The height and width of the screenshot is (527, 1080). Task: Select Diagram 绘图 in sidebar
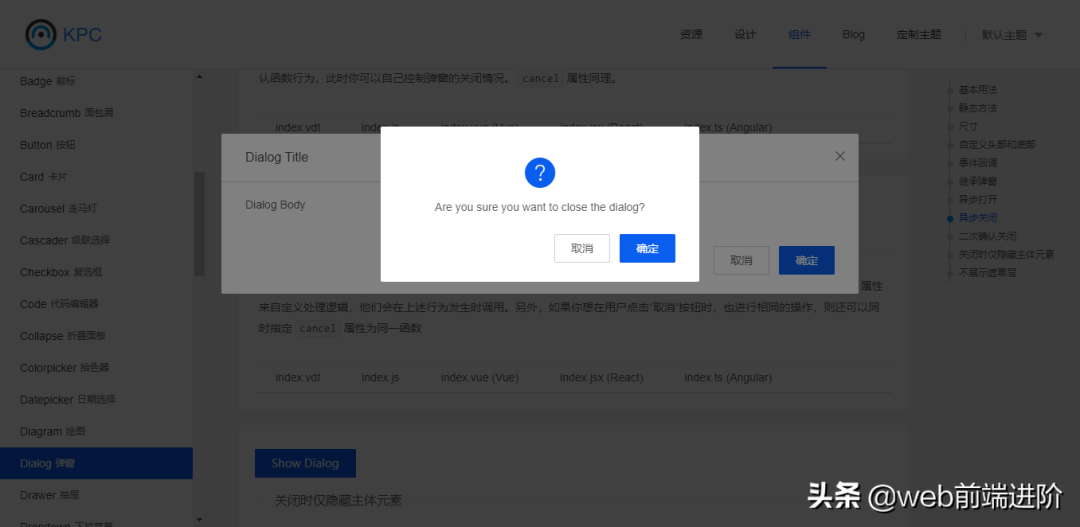coord(96,432)
